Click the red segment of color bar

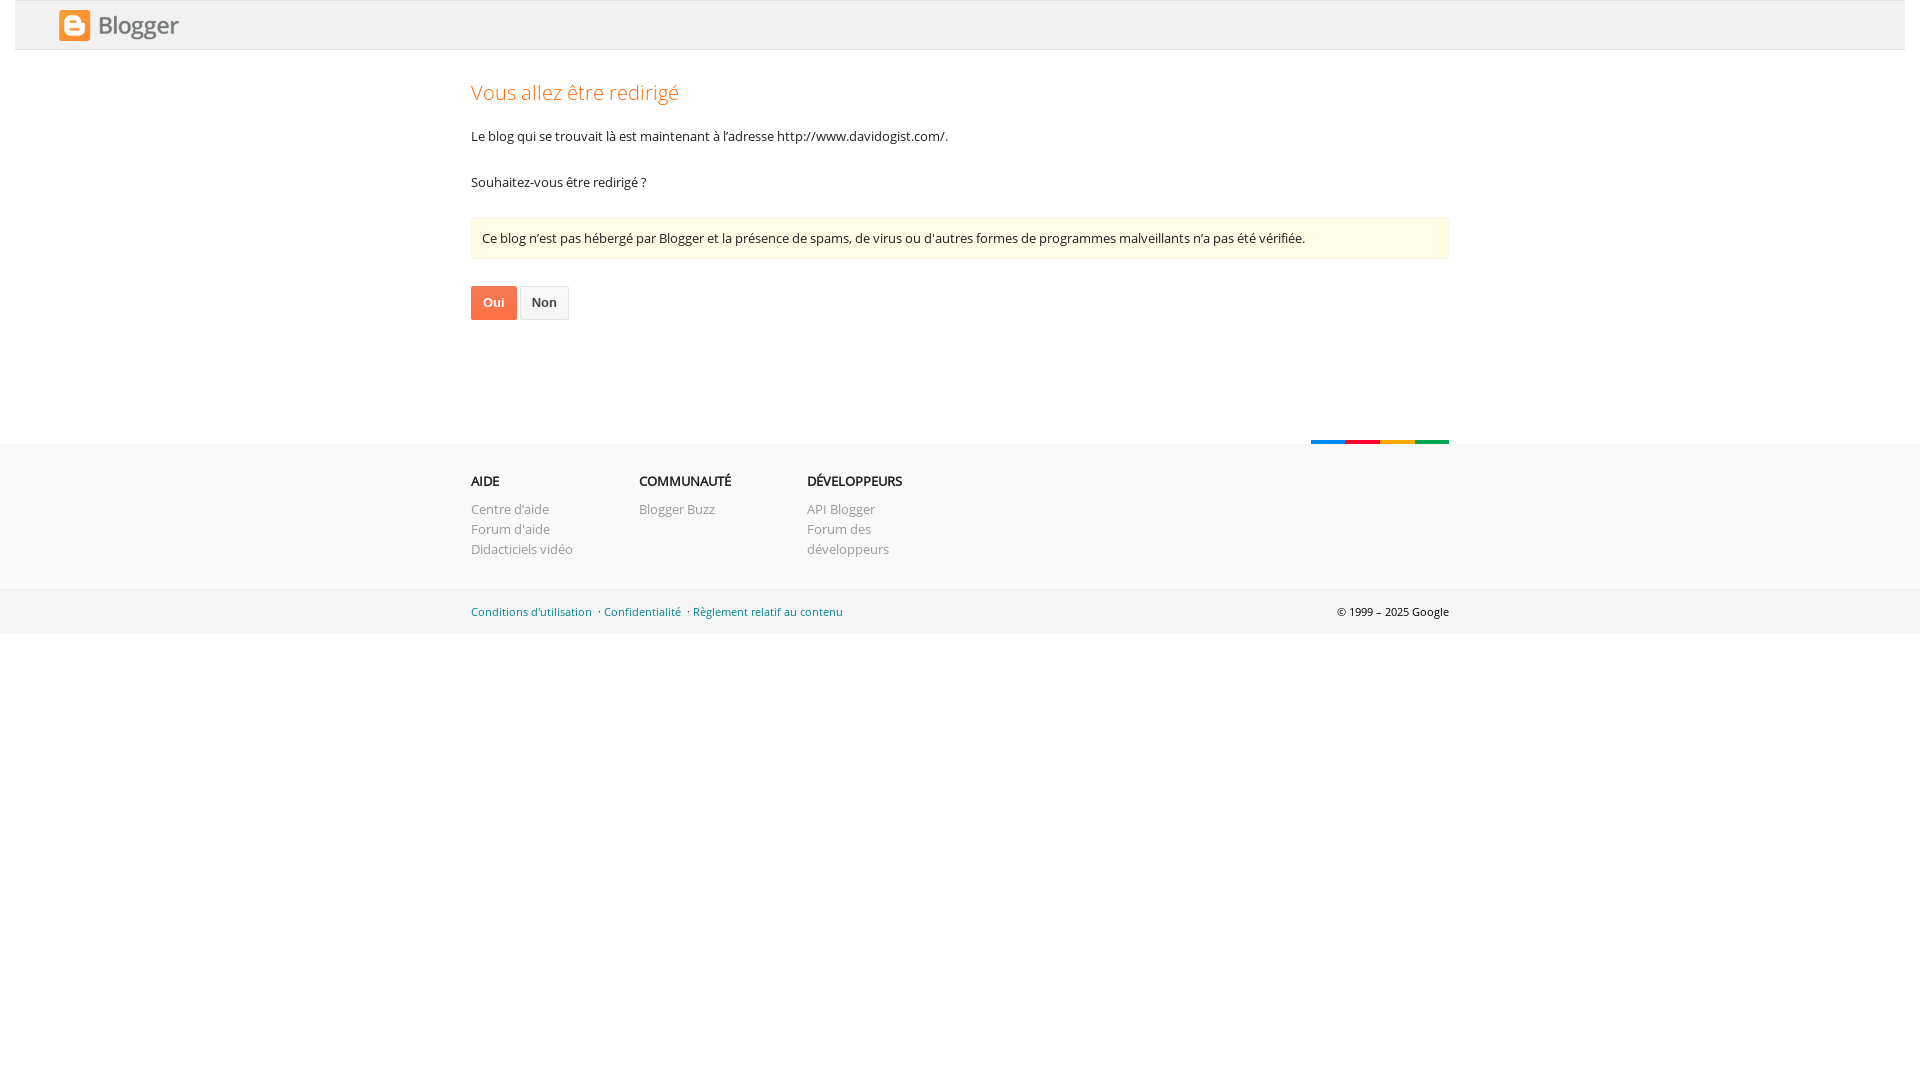coord(1362,441)
